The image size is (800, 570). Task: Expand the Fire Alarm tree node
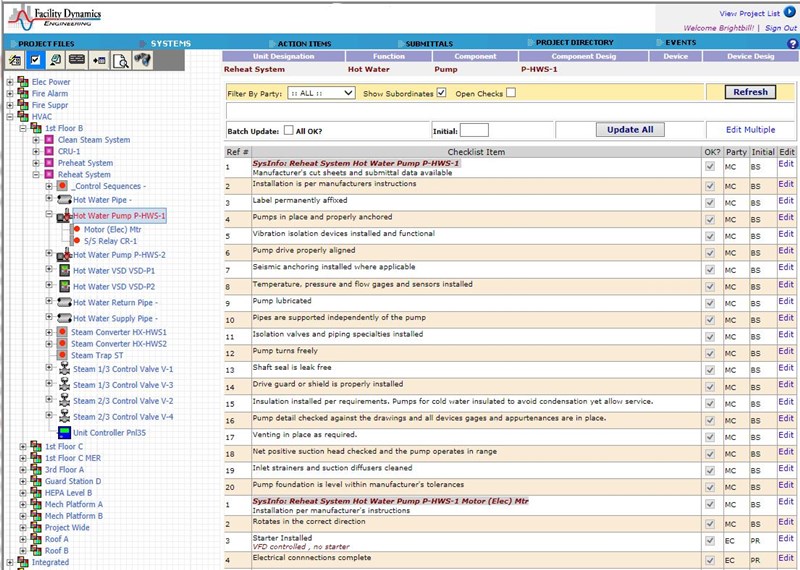click(x=10, y=93)
